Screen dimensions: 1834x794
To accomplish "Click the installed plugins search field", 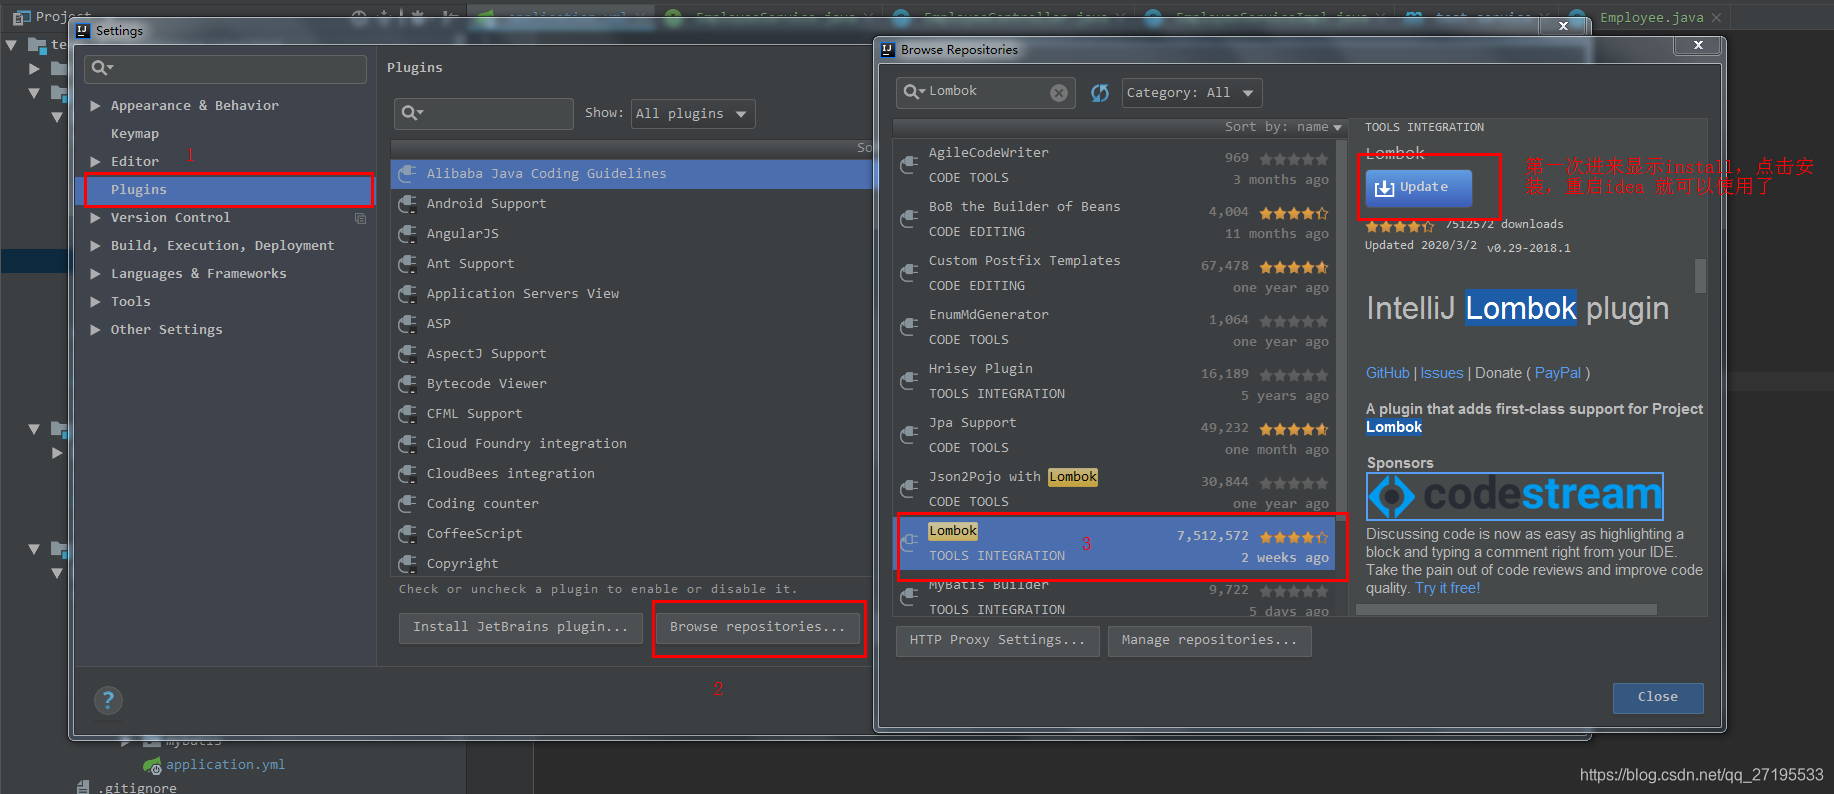I will (x=484, y=113).
